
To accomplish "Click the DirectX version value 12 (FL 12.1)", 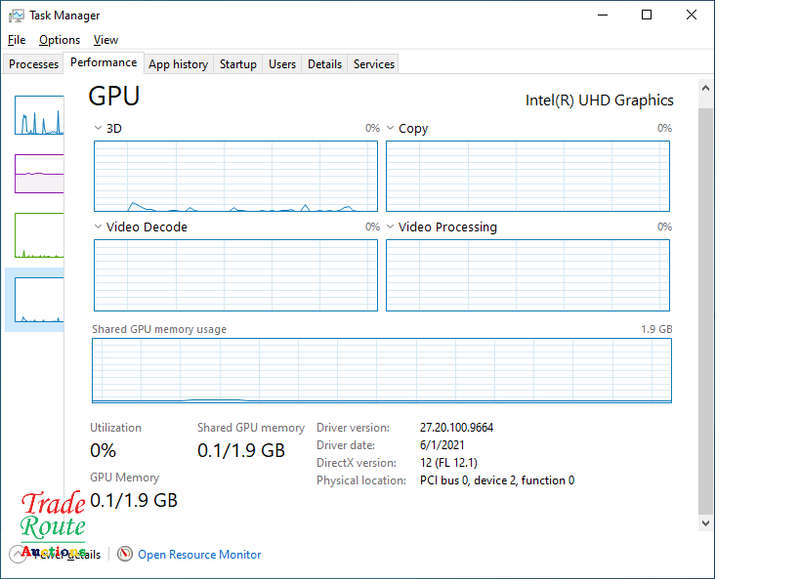I will [448, 463].
